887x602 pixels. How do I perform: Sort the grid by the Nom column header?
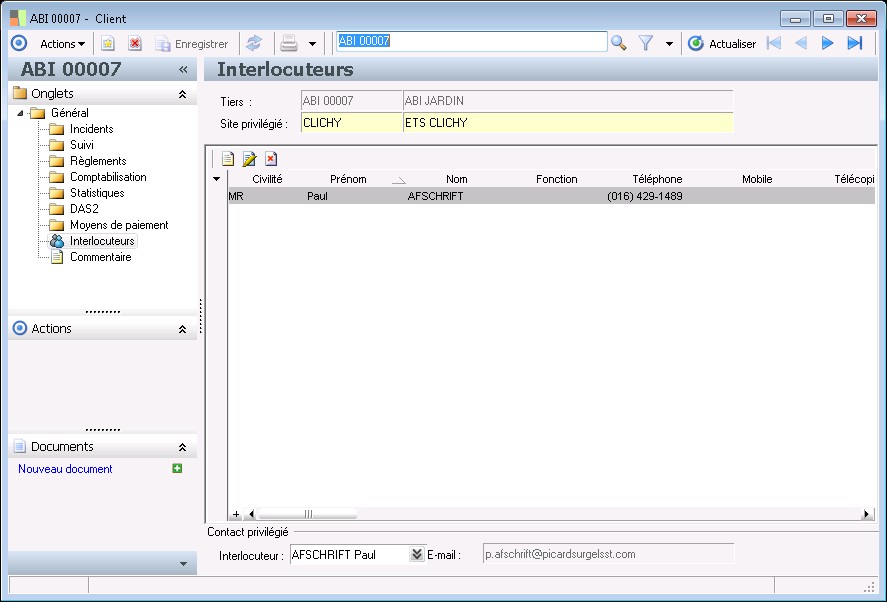tap(456, 179)
